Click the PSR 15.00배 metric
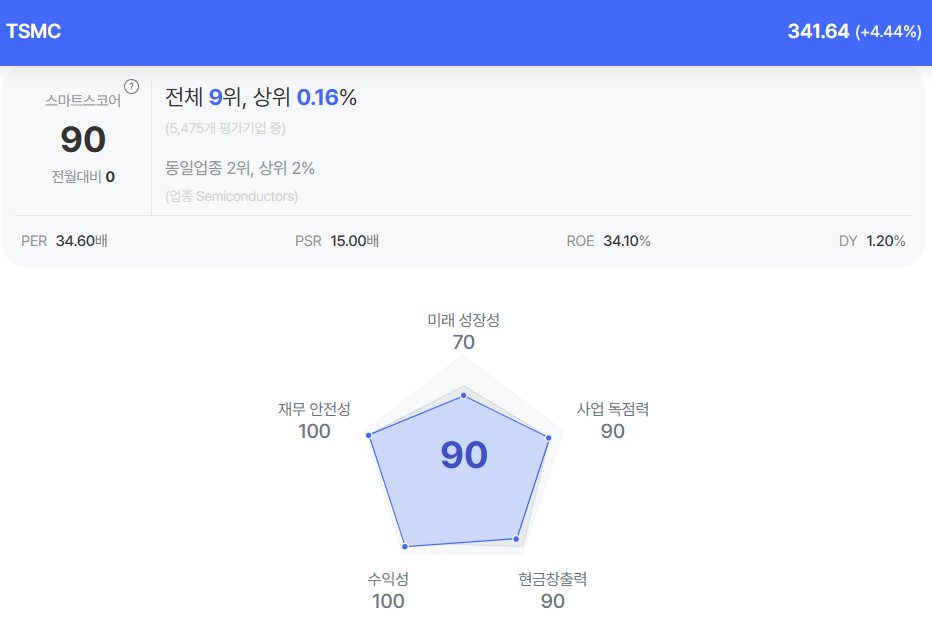The image size is (932, 632). tap(337, 241)
